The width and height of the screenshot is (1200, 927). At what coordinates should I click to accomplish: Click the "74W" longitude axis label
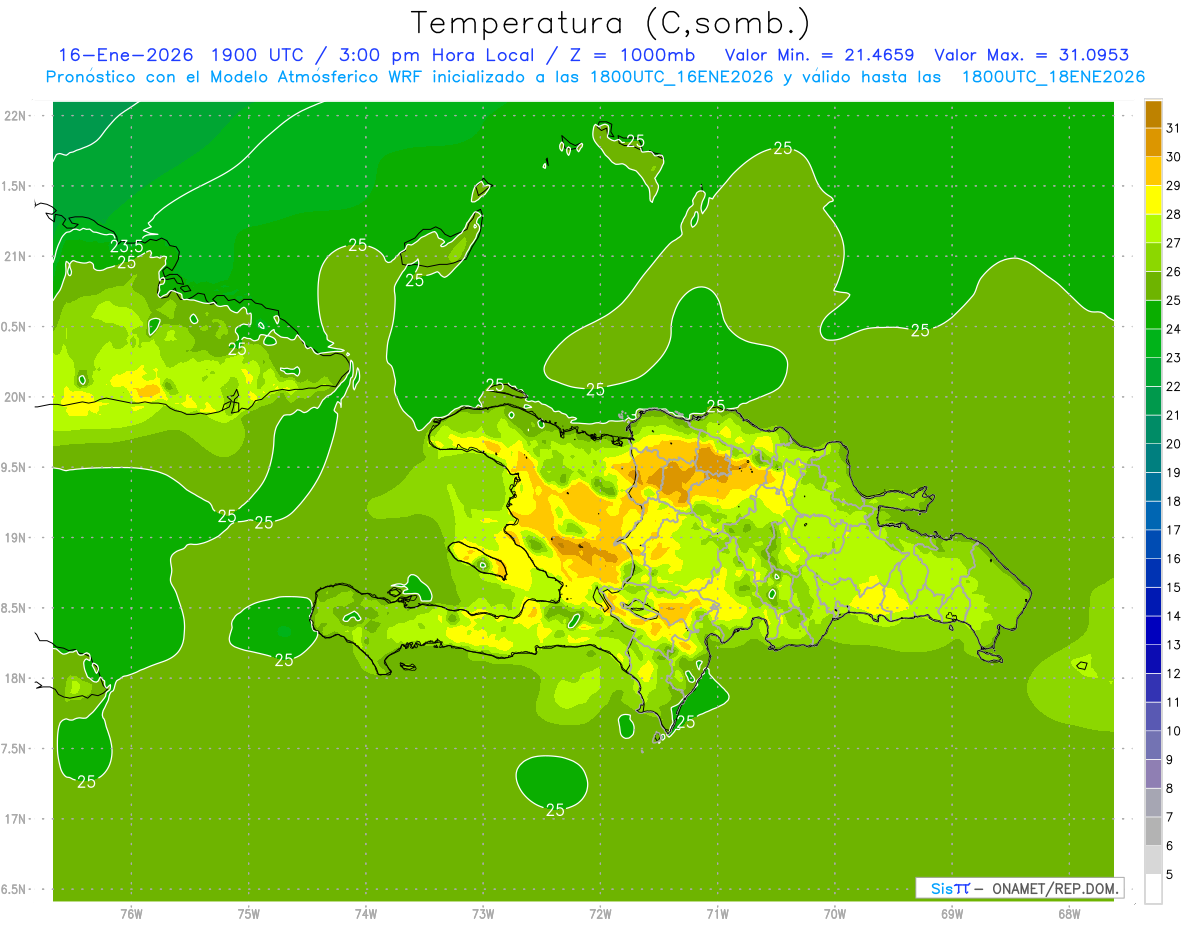tap(365, 914)
